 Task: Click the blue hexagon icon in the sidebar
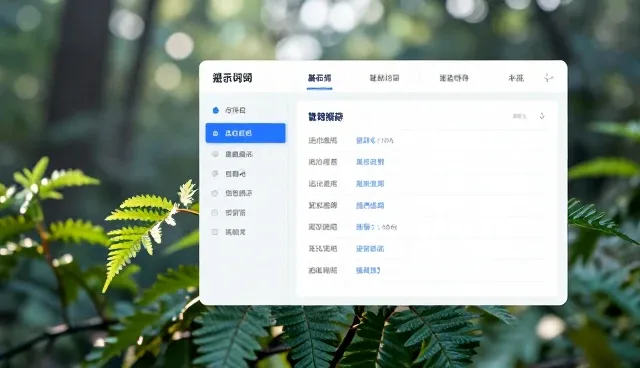(x=216, y=110)
